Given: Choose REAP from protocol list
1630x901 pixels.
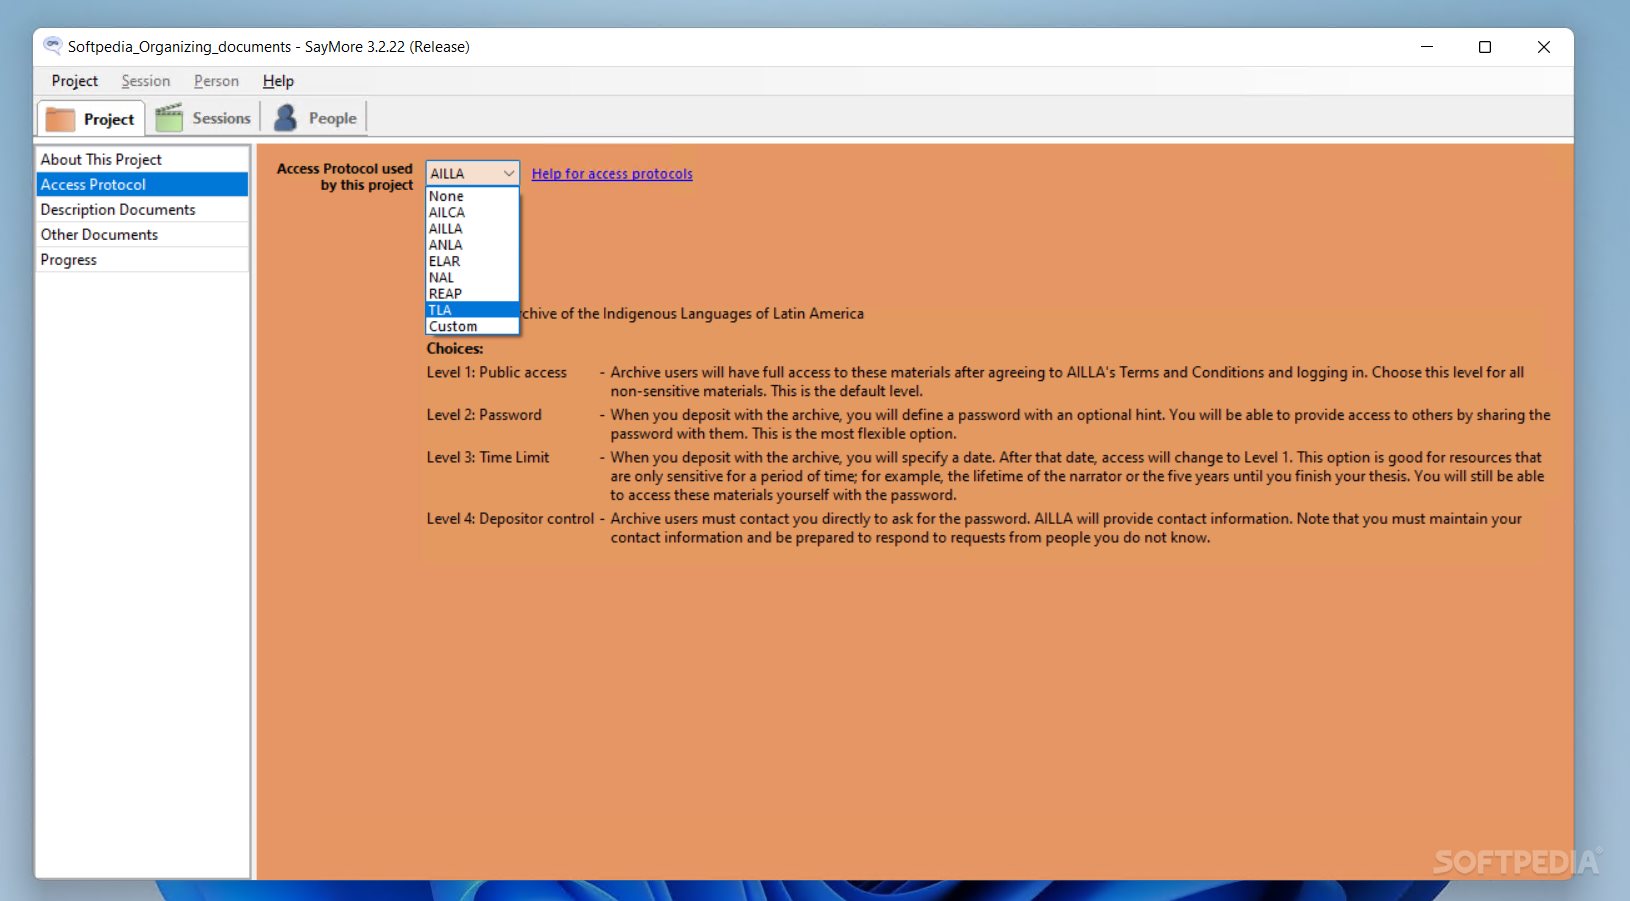Looking at the screenshot, I should (x=472, y=294).
